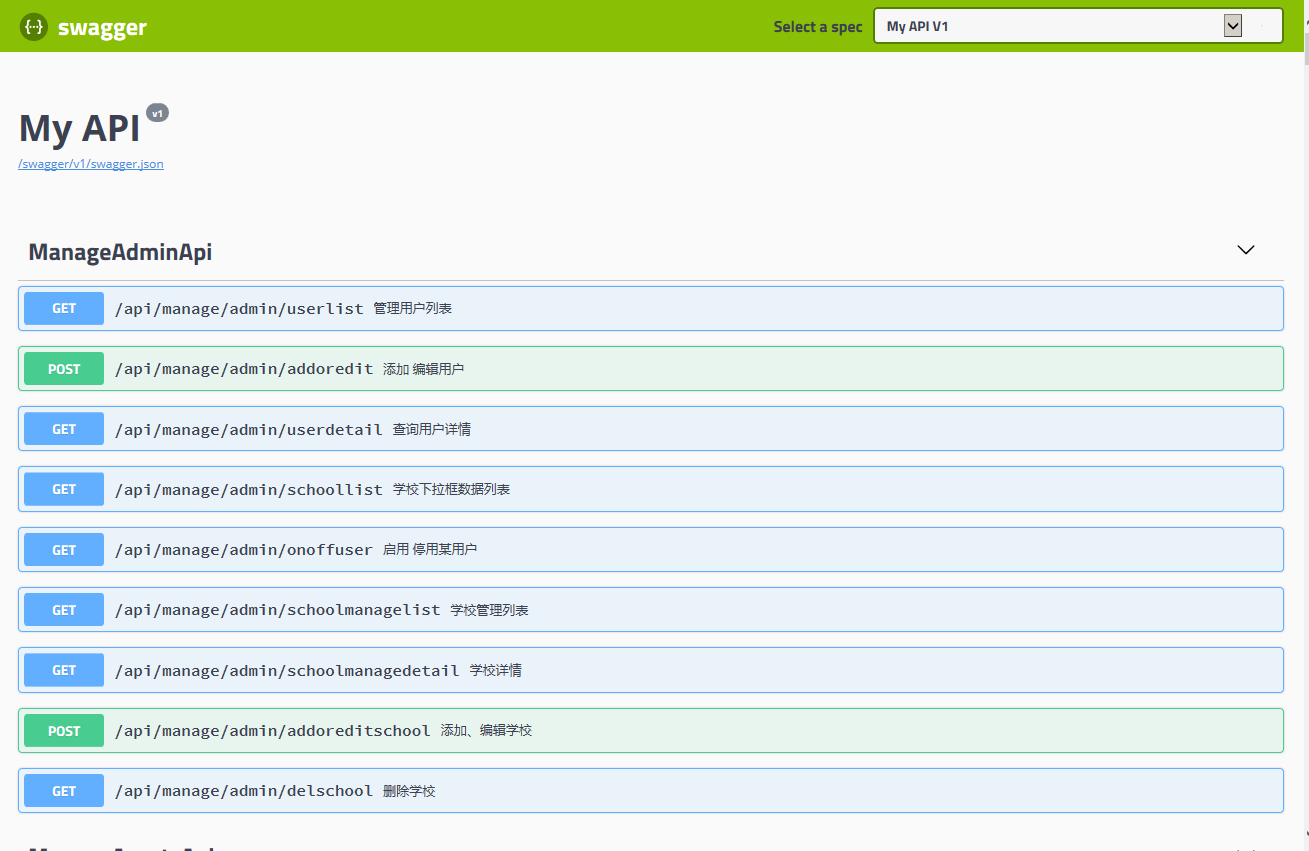
Task: Click the v1 version badge
Action: click(157, 113)
